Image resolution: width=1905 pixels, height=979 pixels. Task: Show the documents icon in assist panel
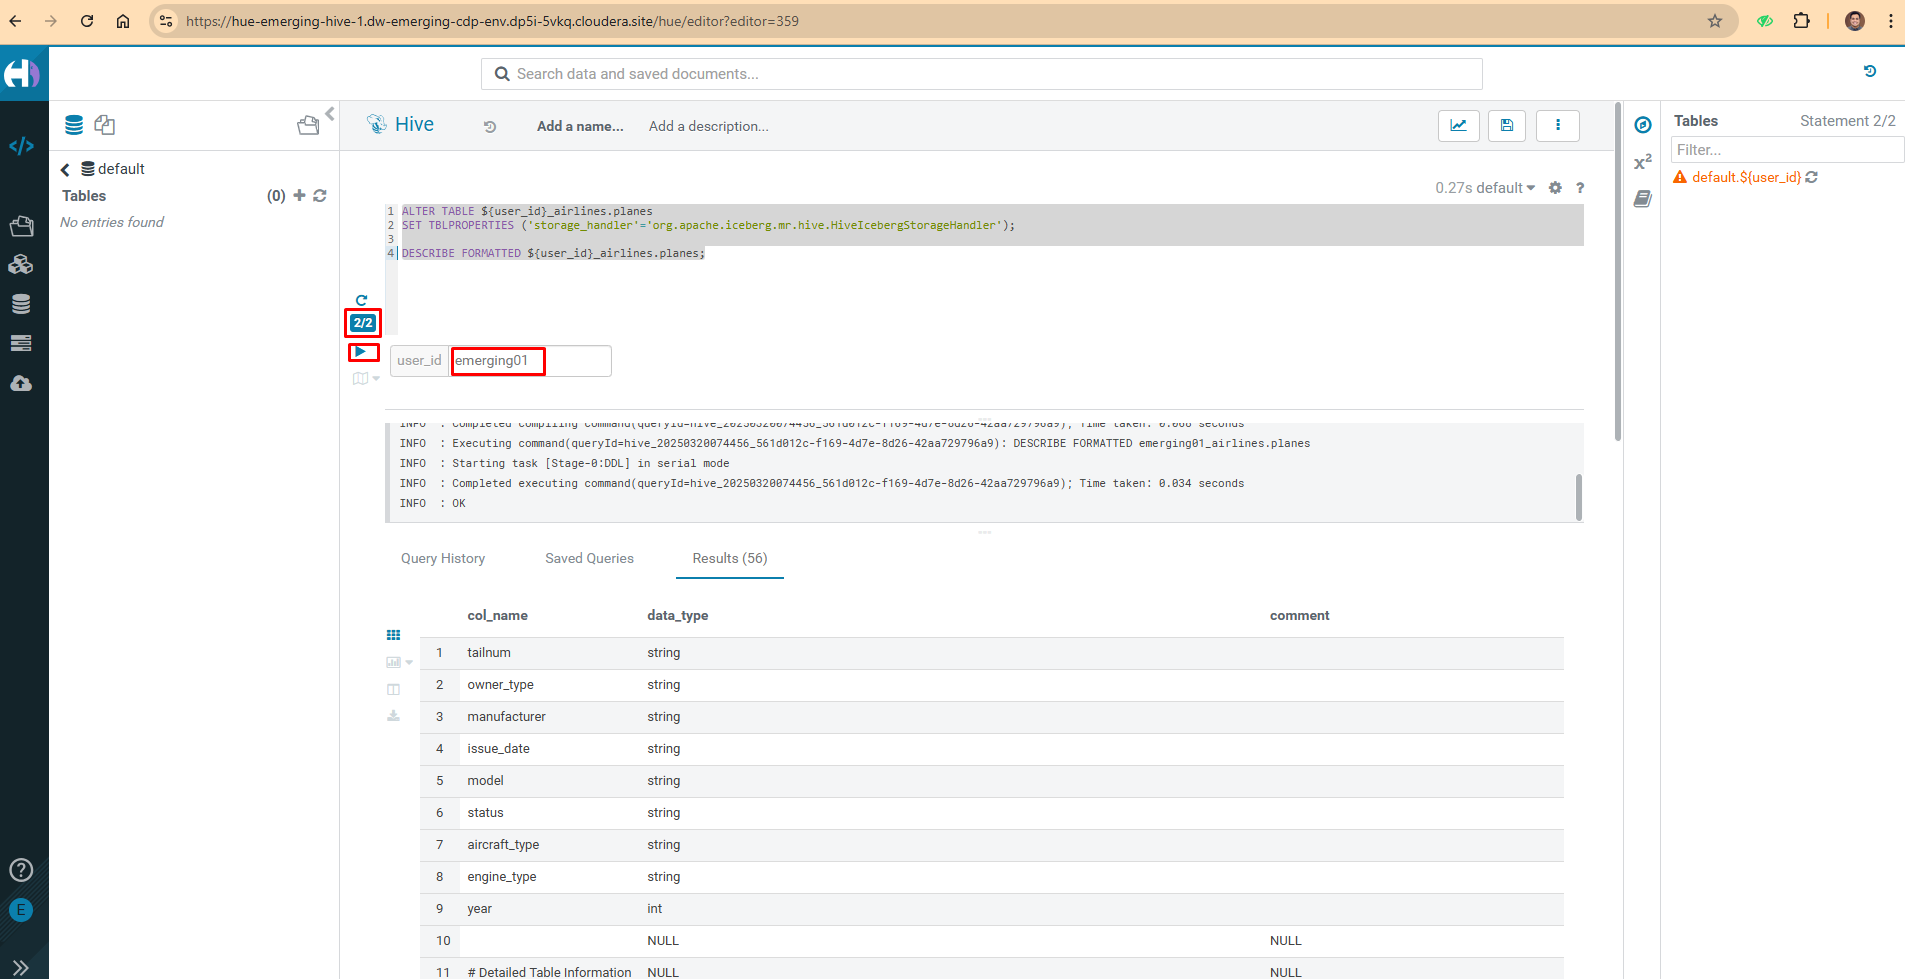click(105, 125)
